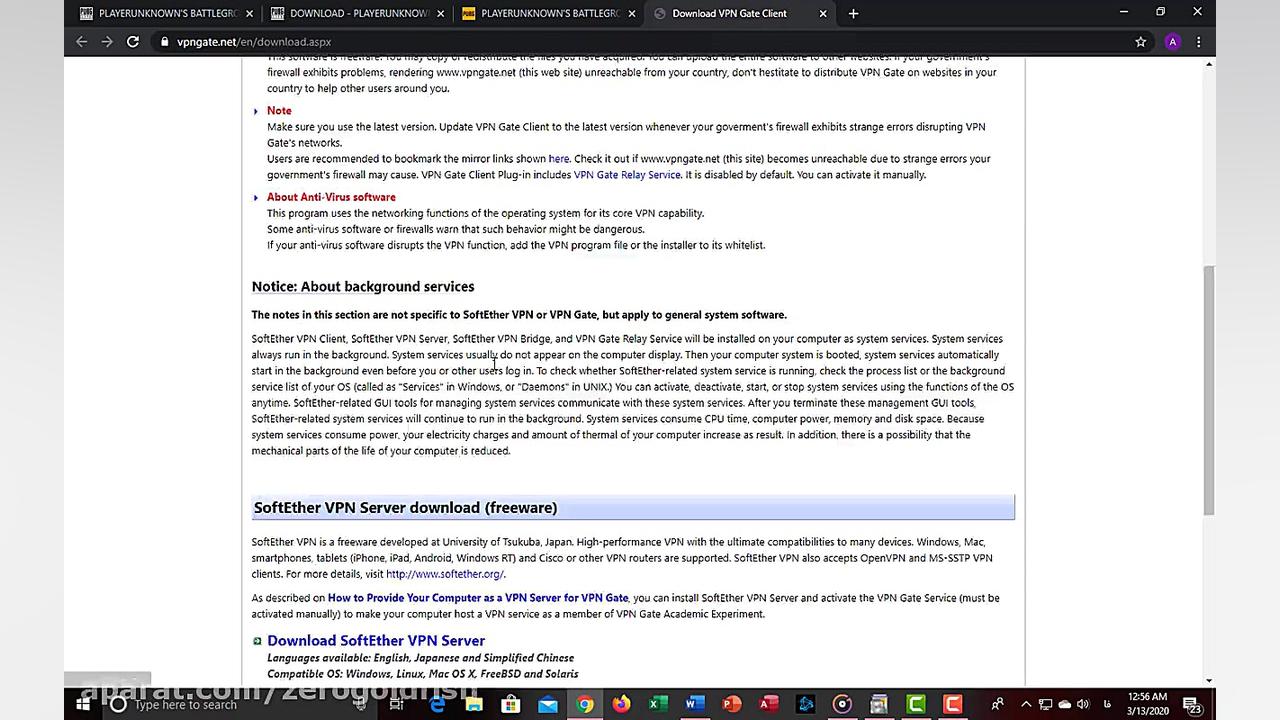Open the green Camtasia taskbar icon
Screen dimensions: 1280x720
916,704
